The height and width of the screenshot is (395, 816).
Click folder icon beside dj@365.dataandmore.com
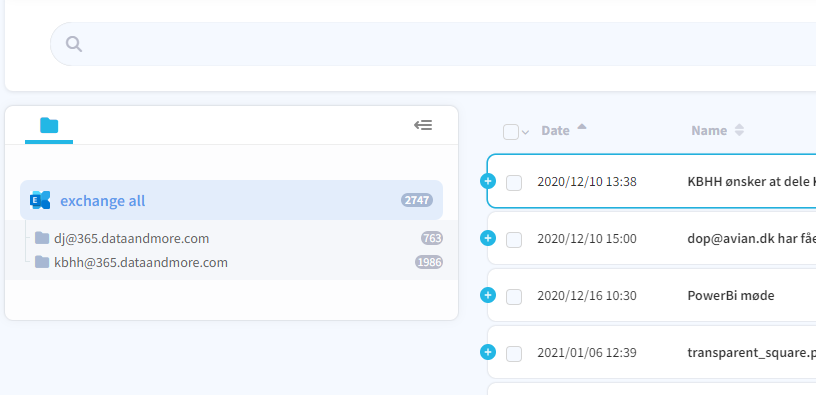coord(42,238)
